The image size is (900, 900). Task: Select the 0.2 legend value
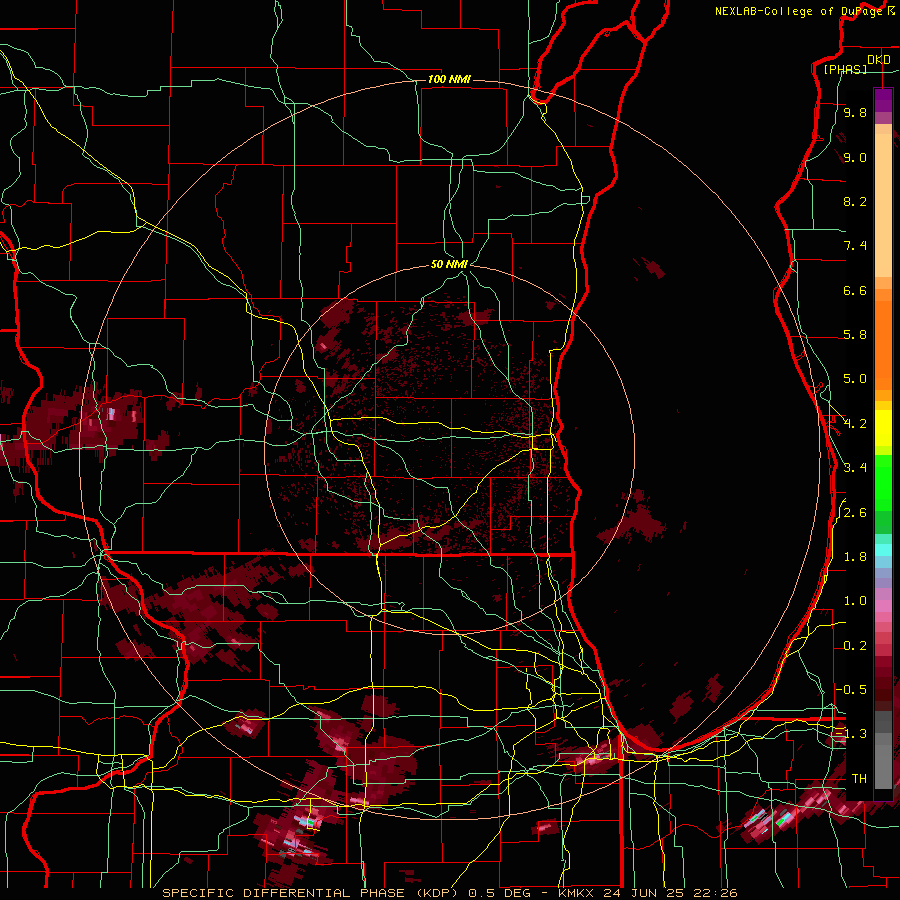point(855,646)
